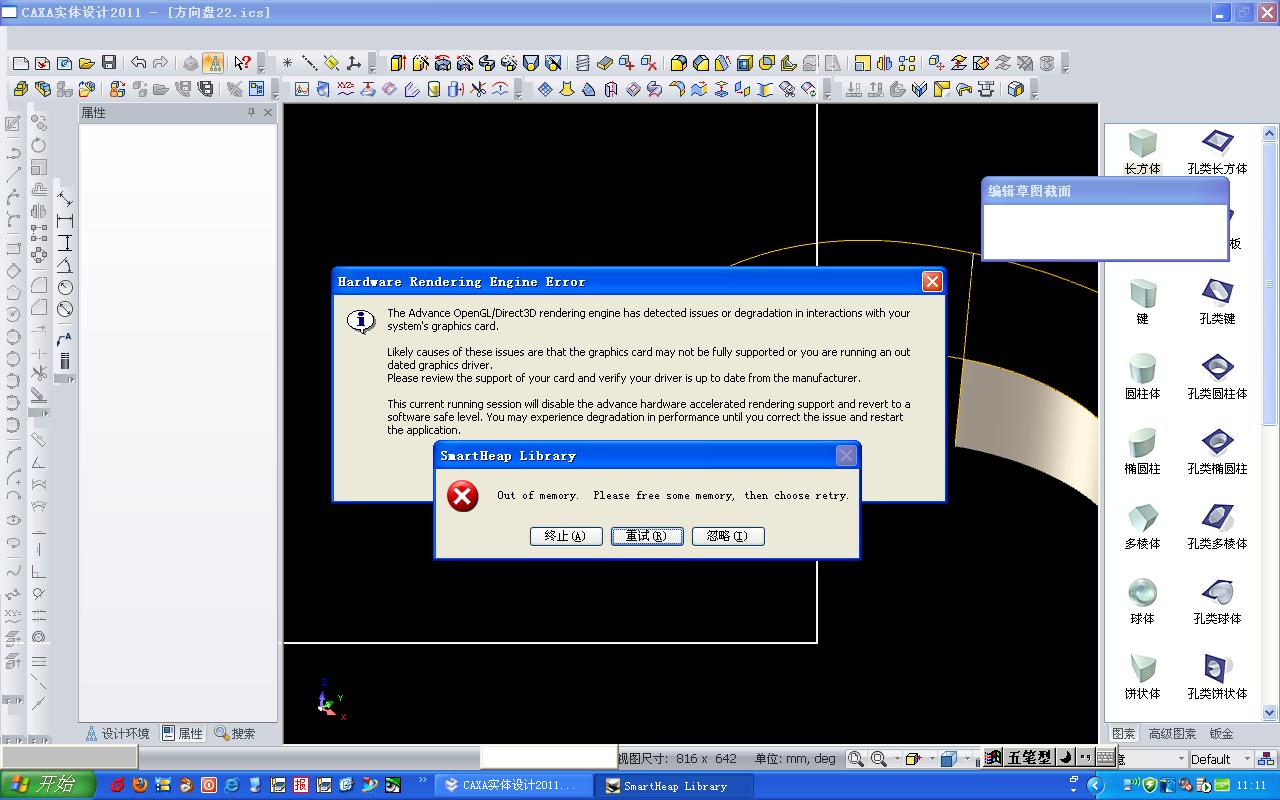The width and height of the screenshot is (1280, 800).
Task: Click the pattern array icon
Action: click(907, 62)
